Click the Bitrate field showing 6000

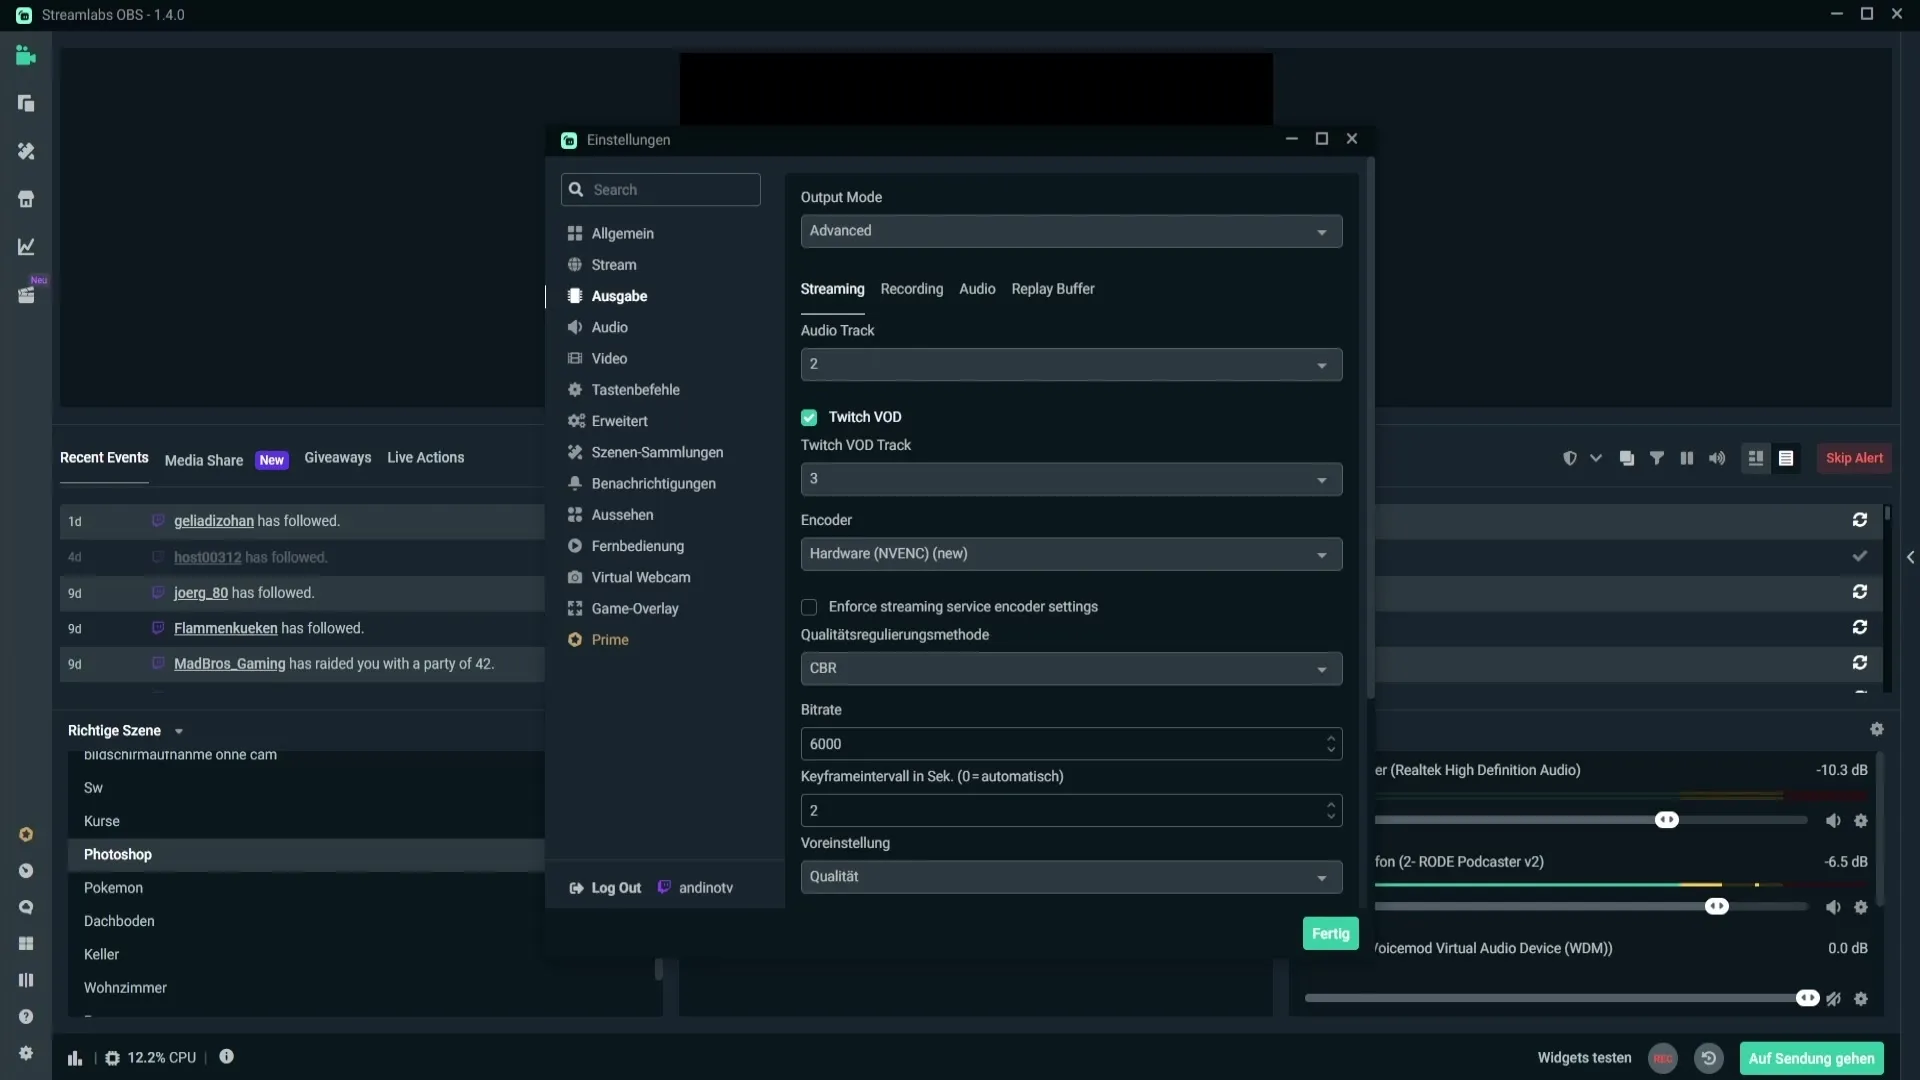click(1071, 744)
